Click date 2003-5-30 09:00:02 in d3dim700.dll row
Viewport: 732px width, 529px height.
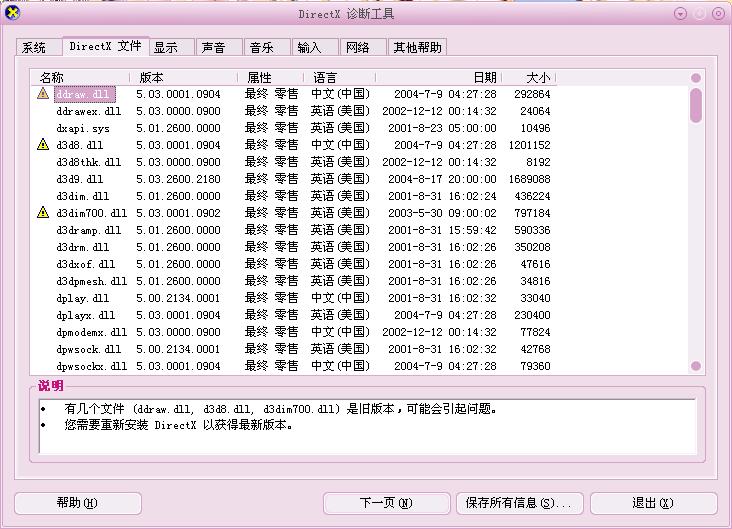pyautogui.click(x=442, y=213)
